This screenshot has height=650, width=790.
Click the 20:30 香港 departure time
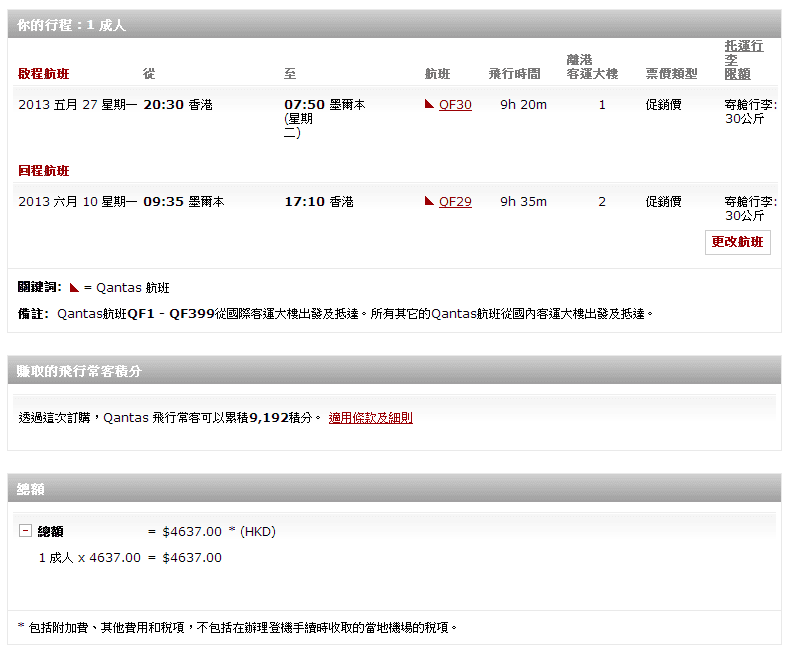[x=178, y=104]
